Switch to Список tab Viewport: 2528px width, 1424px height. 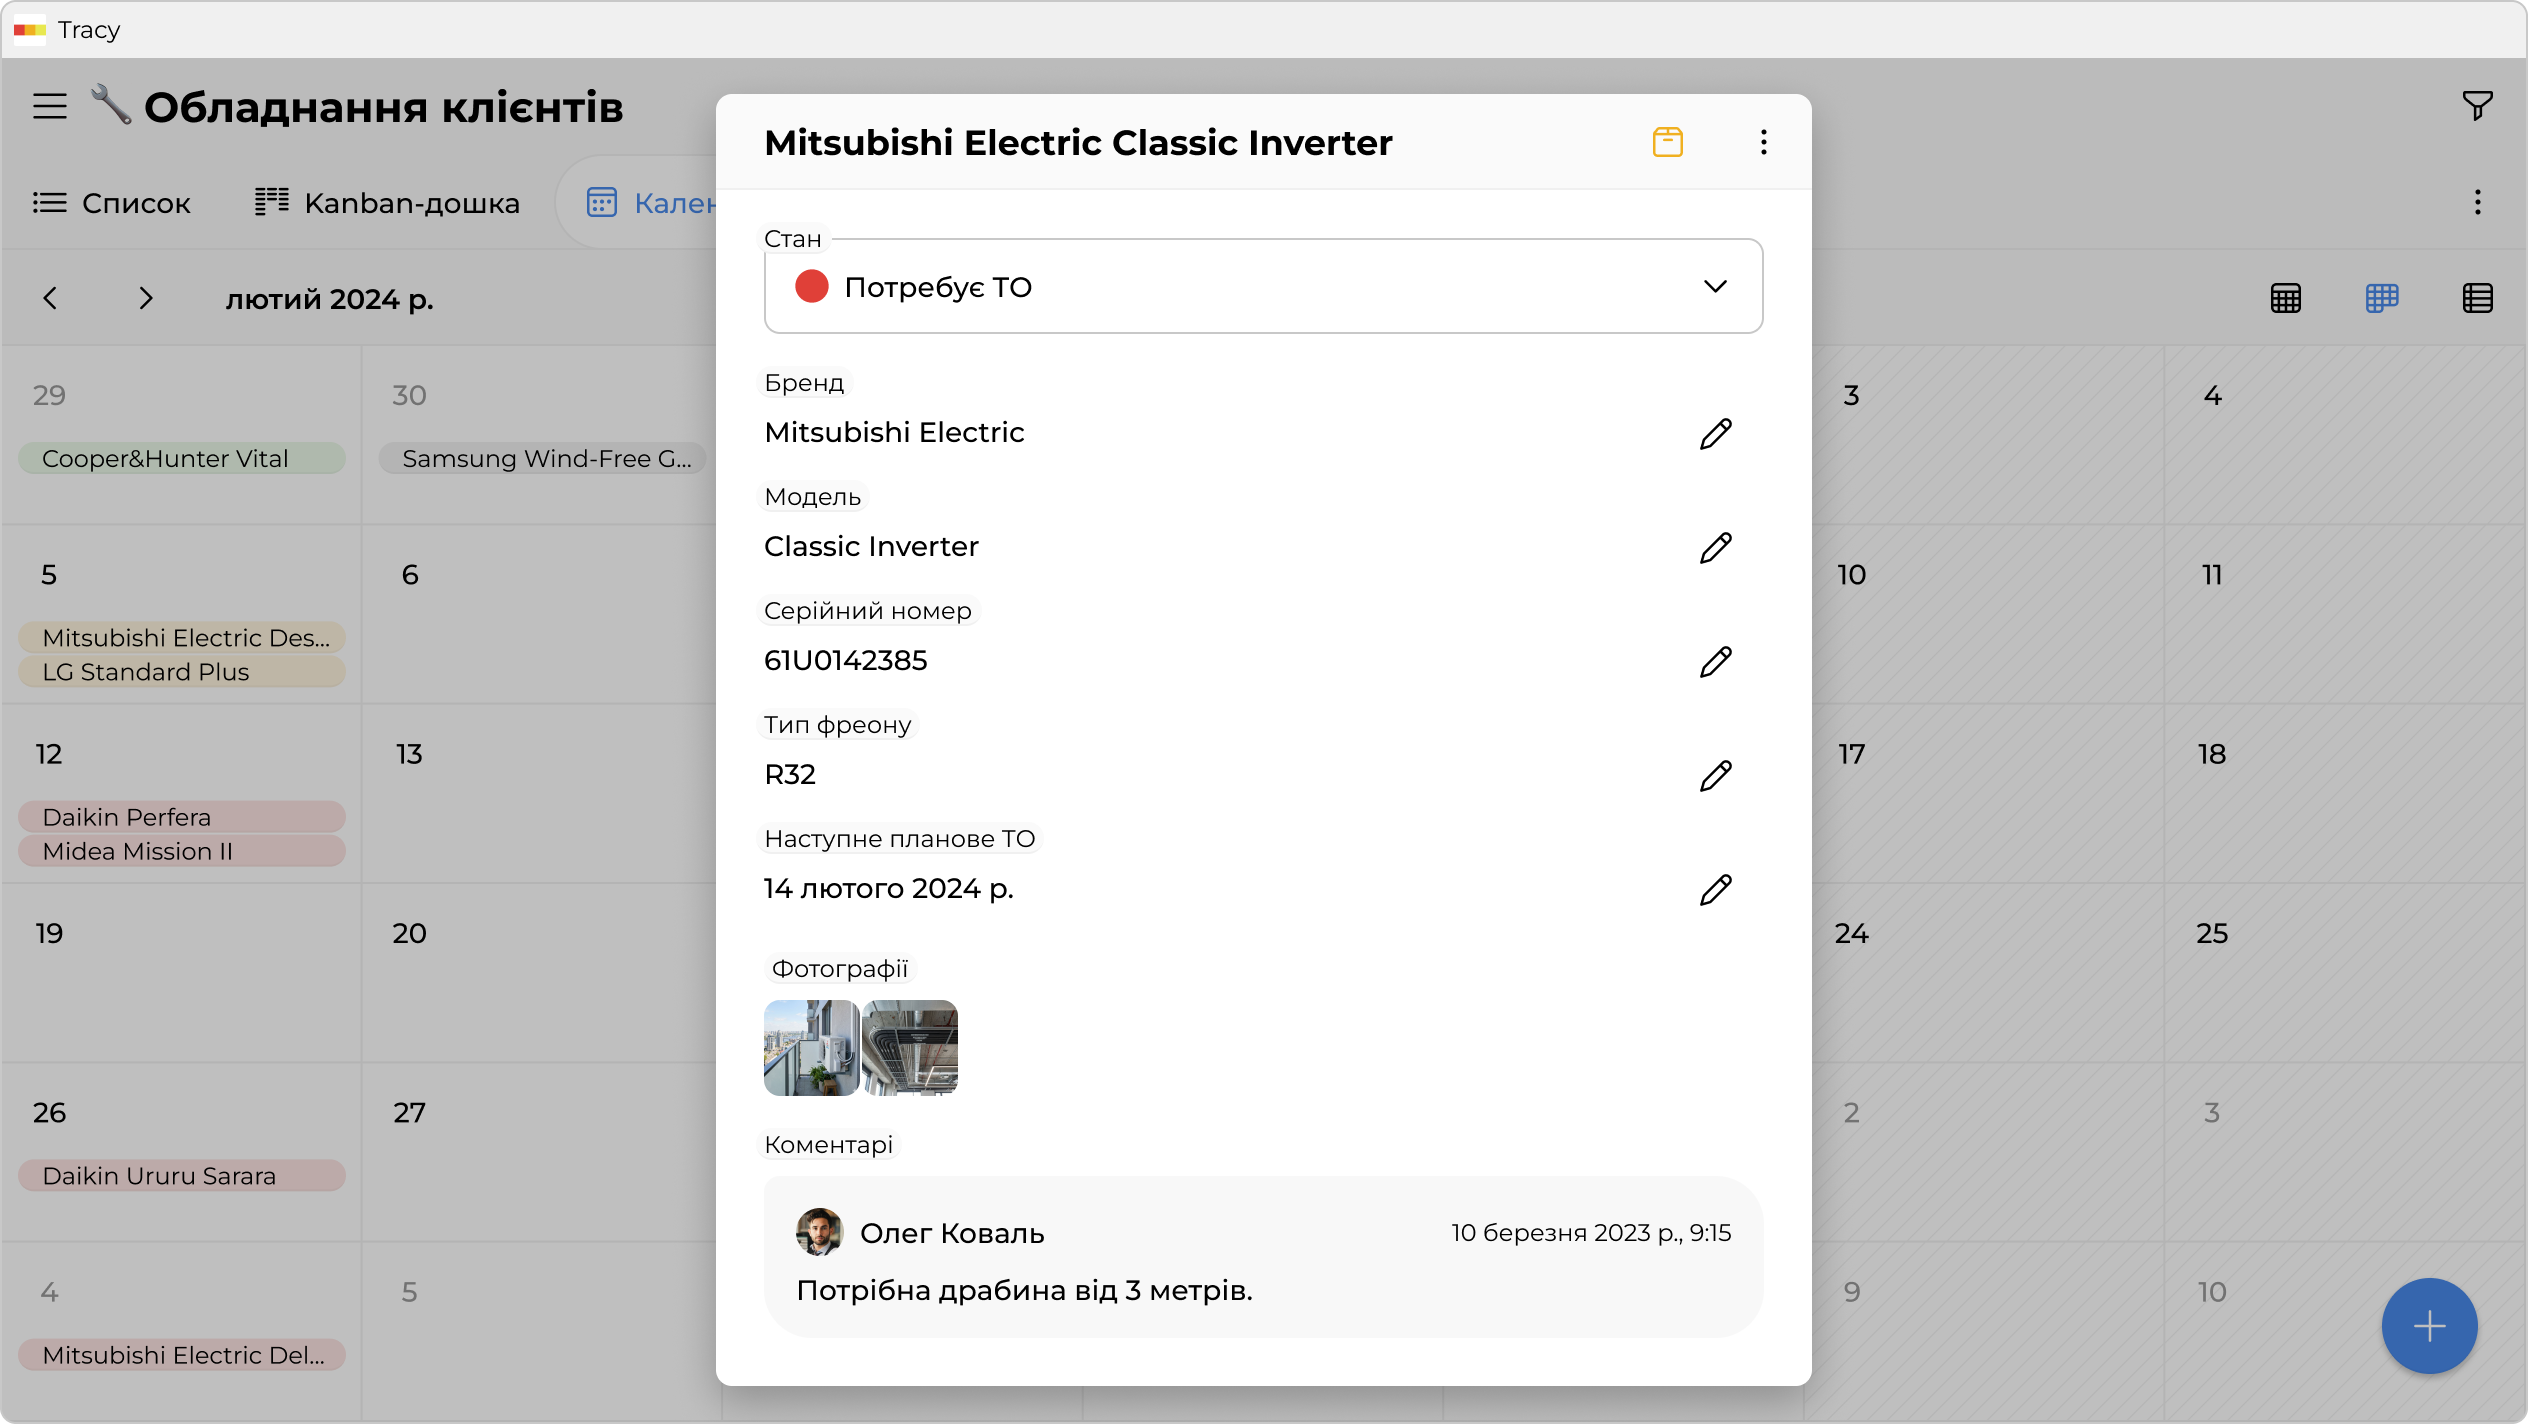(112, 203)
